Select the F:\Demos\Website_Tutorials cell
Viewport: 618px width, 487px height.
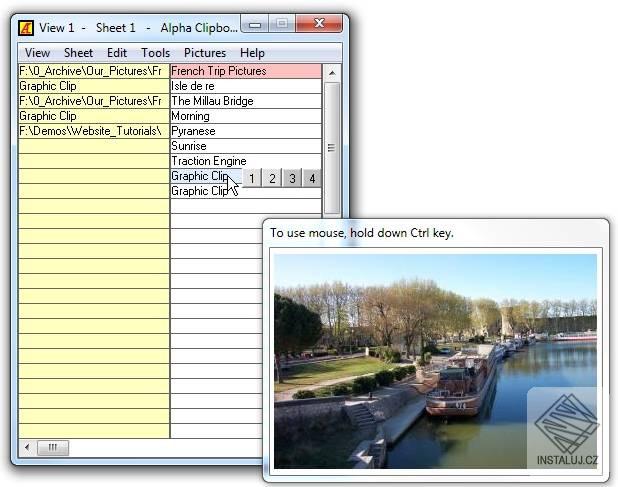pyautogui.click(x=94, y=131)
